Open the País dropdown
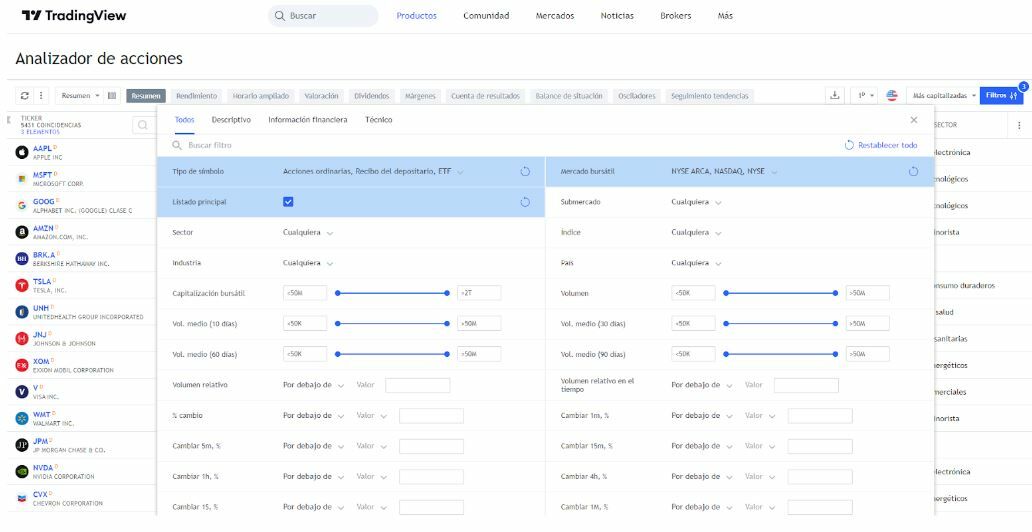This screenshot has width=1032, height=532. pos(696,263)
